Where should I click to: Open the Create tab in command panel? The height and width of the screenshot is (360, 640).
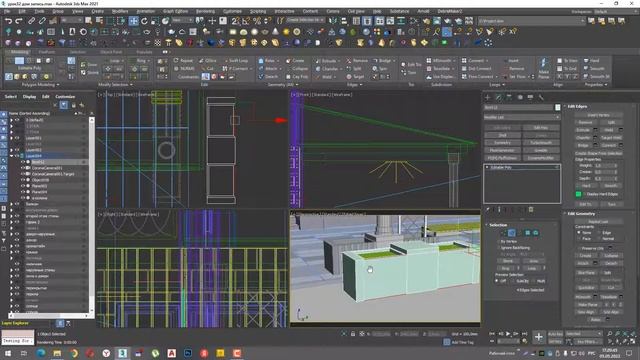pos(488,97)
